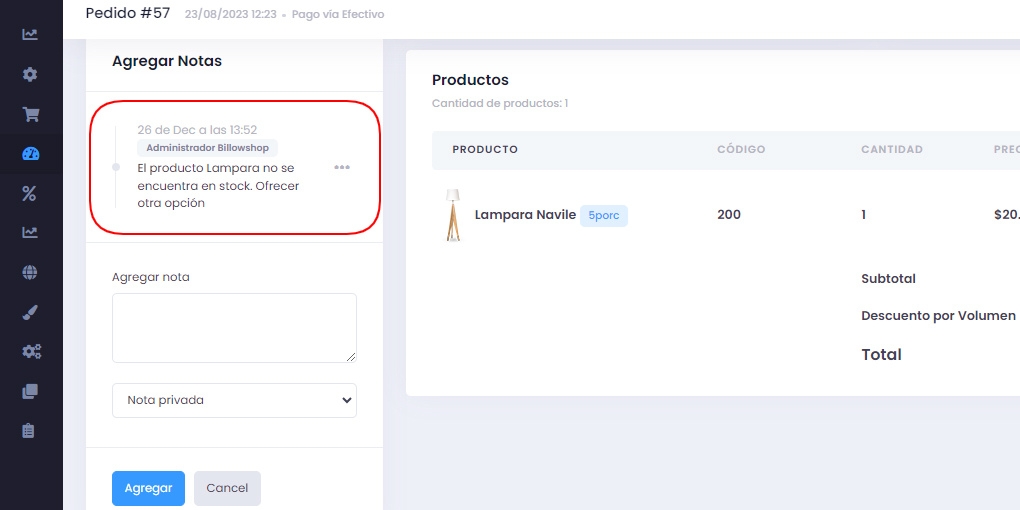The height and width of the screenshot is (510, 1020).
Task: Click inside the Agregar nota text area
Action: pos(234,328)
